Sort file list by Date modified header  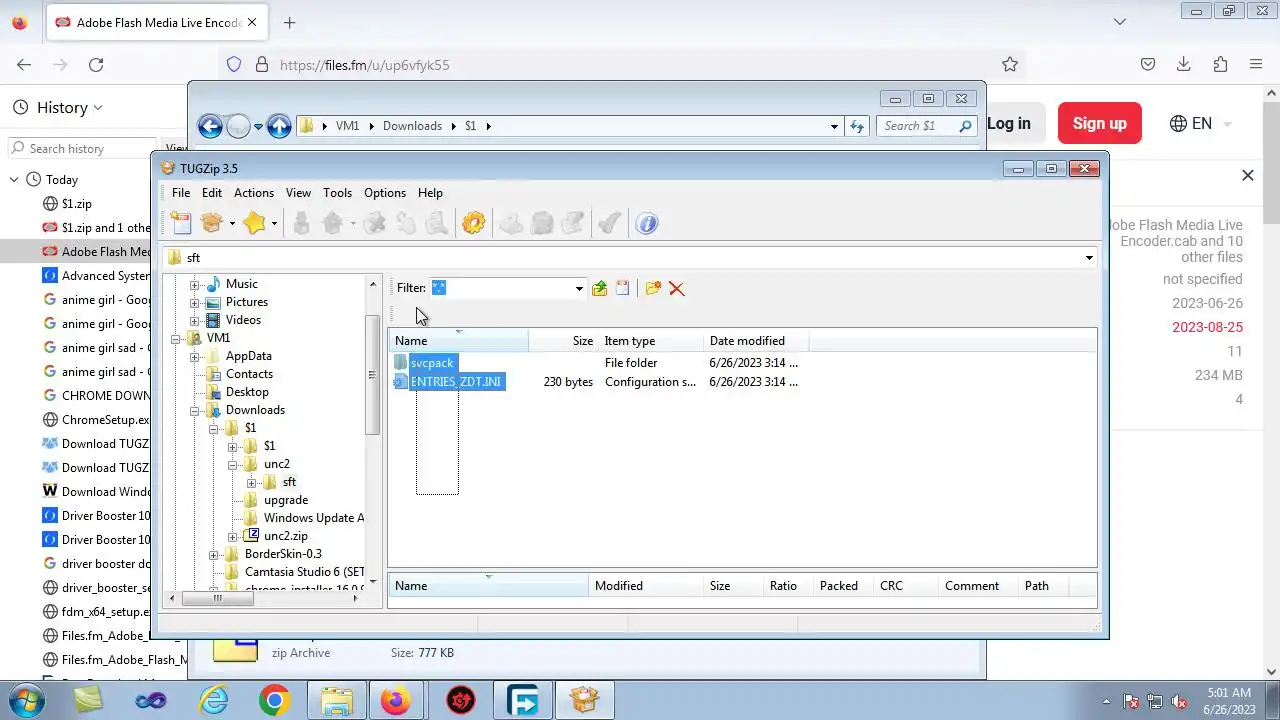pyautogui.click(x=754, y=341)
